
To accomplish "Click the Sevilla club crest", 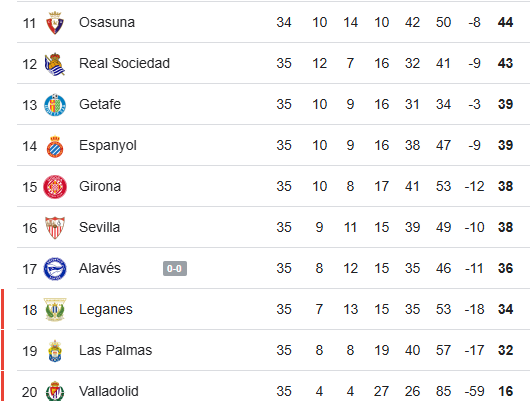I will [55, 228].
